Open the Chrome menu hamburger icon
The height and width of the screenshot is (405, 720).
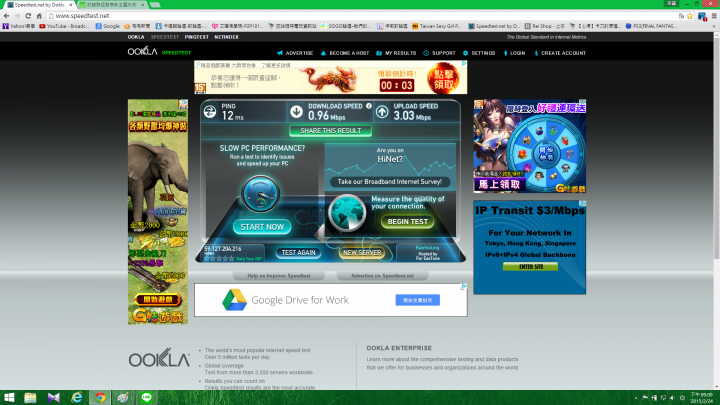point(714,16)
